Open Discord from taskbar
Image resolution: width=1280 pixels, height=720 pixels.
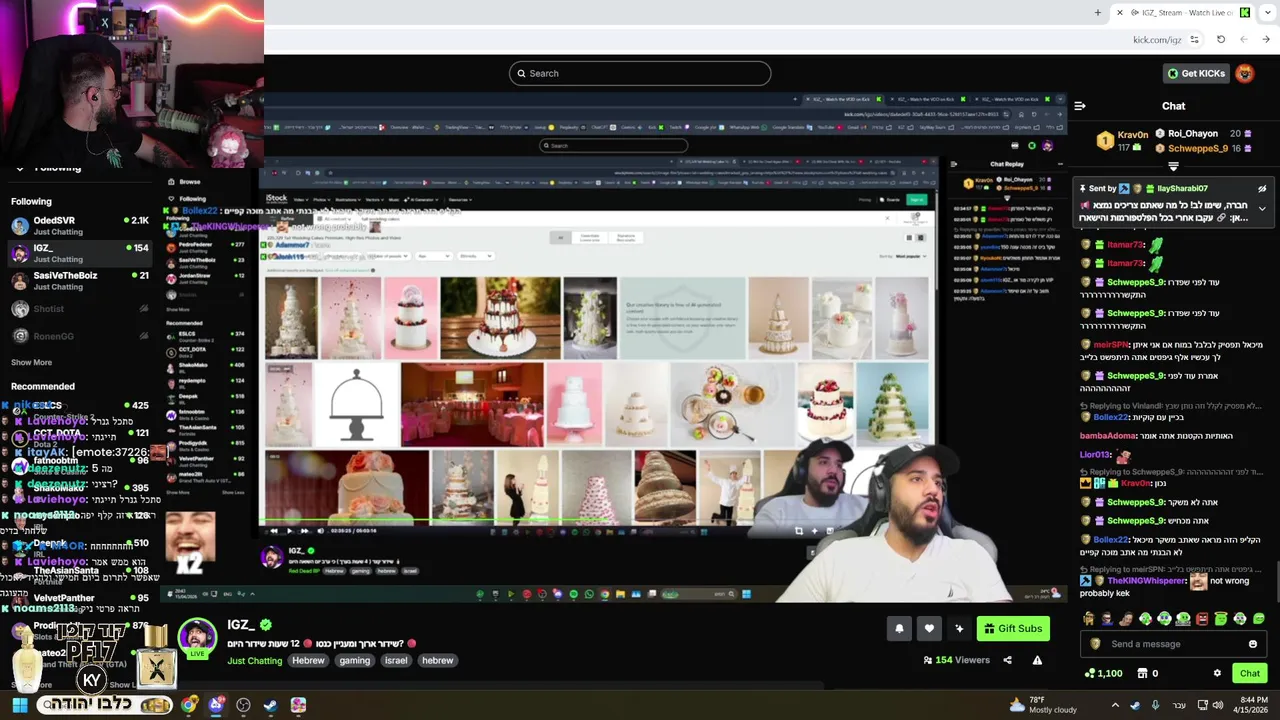pos(216,705)
